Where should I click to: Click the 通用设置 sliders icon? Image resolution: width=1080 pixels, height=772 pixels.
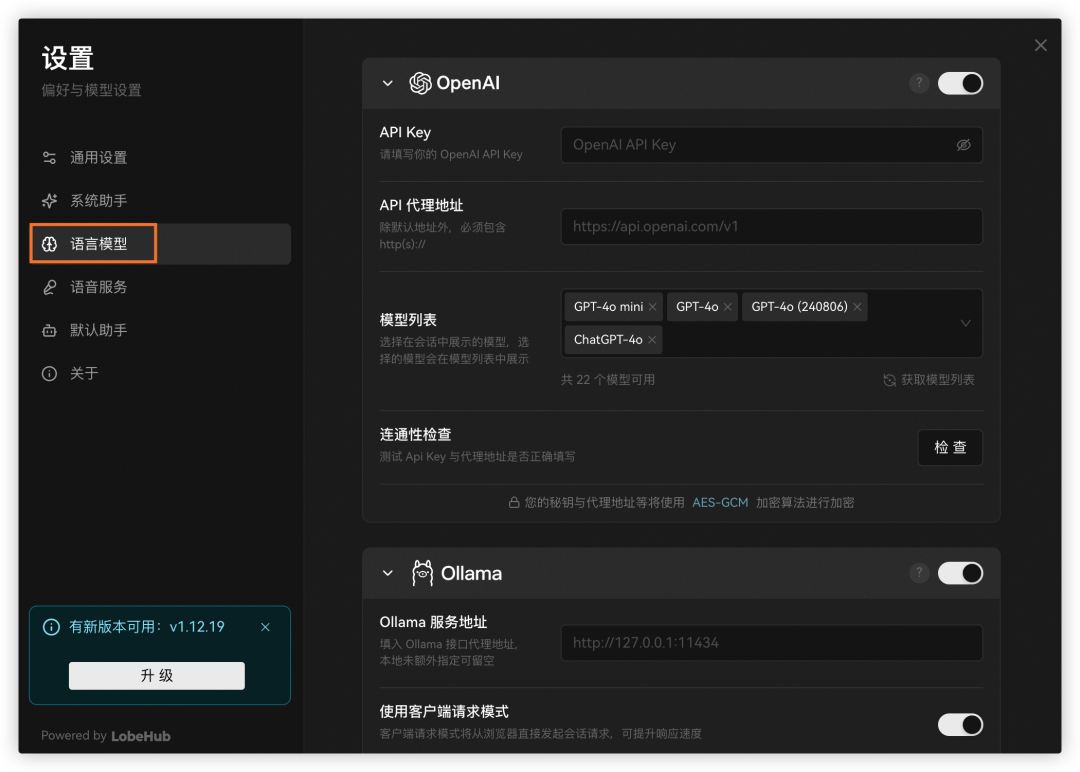tap(50, 158)
